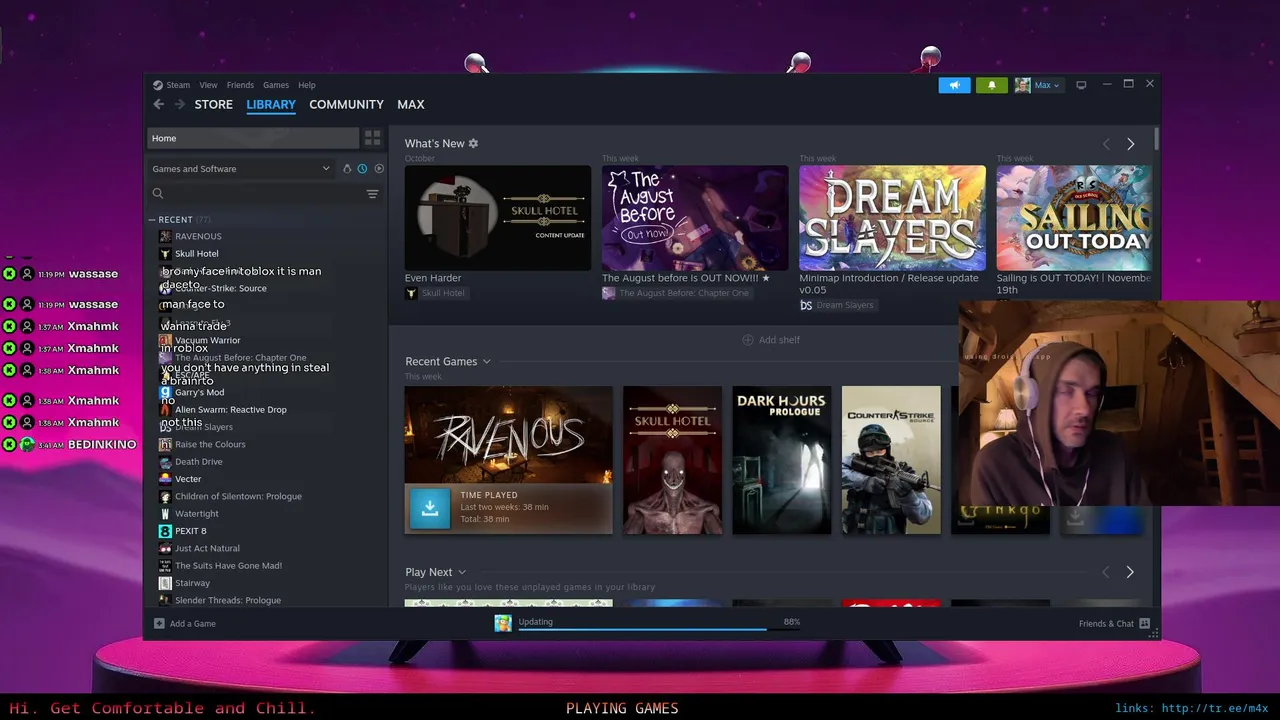Image resolution: width=1280 pixels, height=720 pixels.
Task: Switch library to grid collections view
Action: pos(372,138)
